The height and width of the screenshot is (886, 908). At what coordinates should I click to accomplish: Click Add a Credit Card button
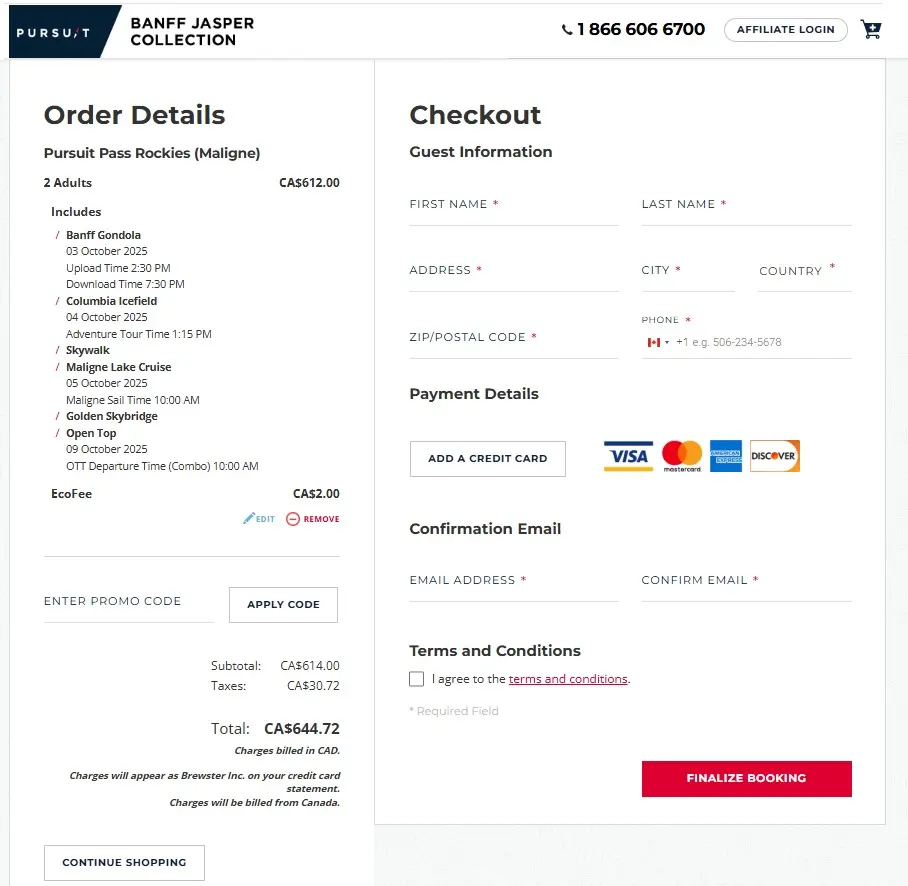pos(488,459)
